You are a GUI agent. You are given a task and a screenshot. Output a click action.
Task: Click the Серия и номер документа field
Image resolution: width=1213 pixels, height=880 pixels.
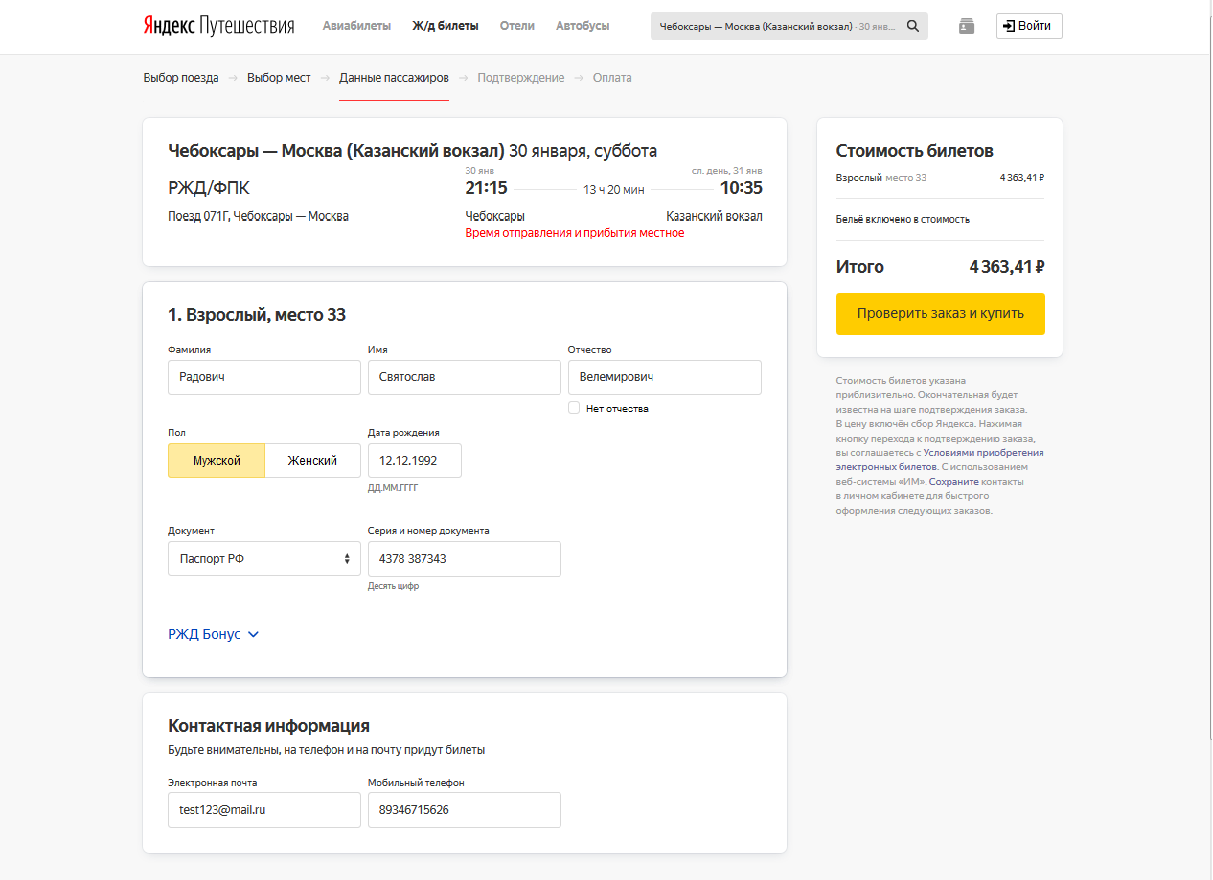pyautogui.click(x=464, y=559)
